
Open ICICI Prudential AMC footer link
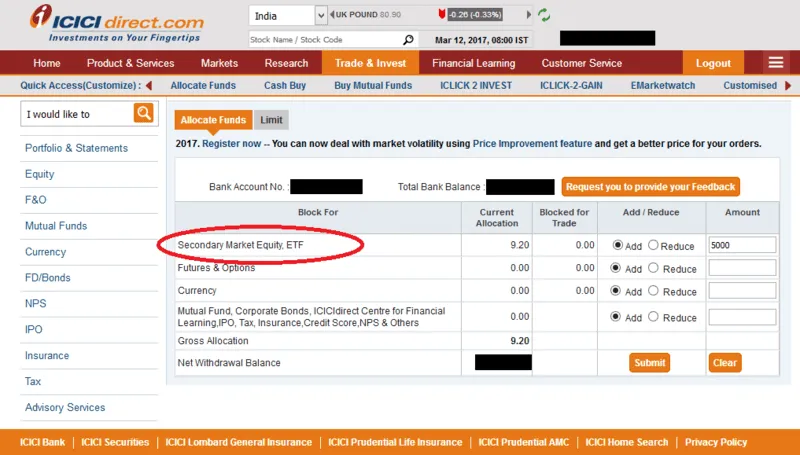pyautogui.click(x=523, y=442)
